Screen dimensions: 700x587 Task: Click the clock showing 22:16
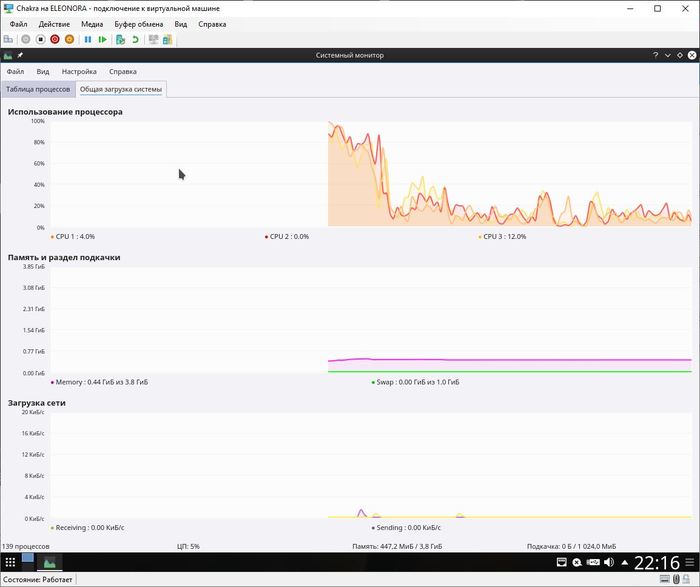tap(656, 563)
